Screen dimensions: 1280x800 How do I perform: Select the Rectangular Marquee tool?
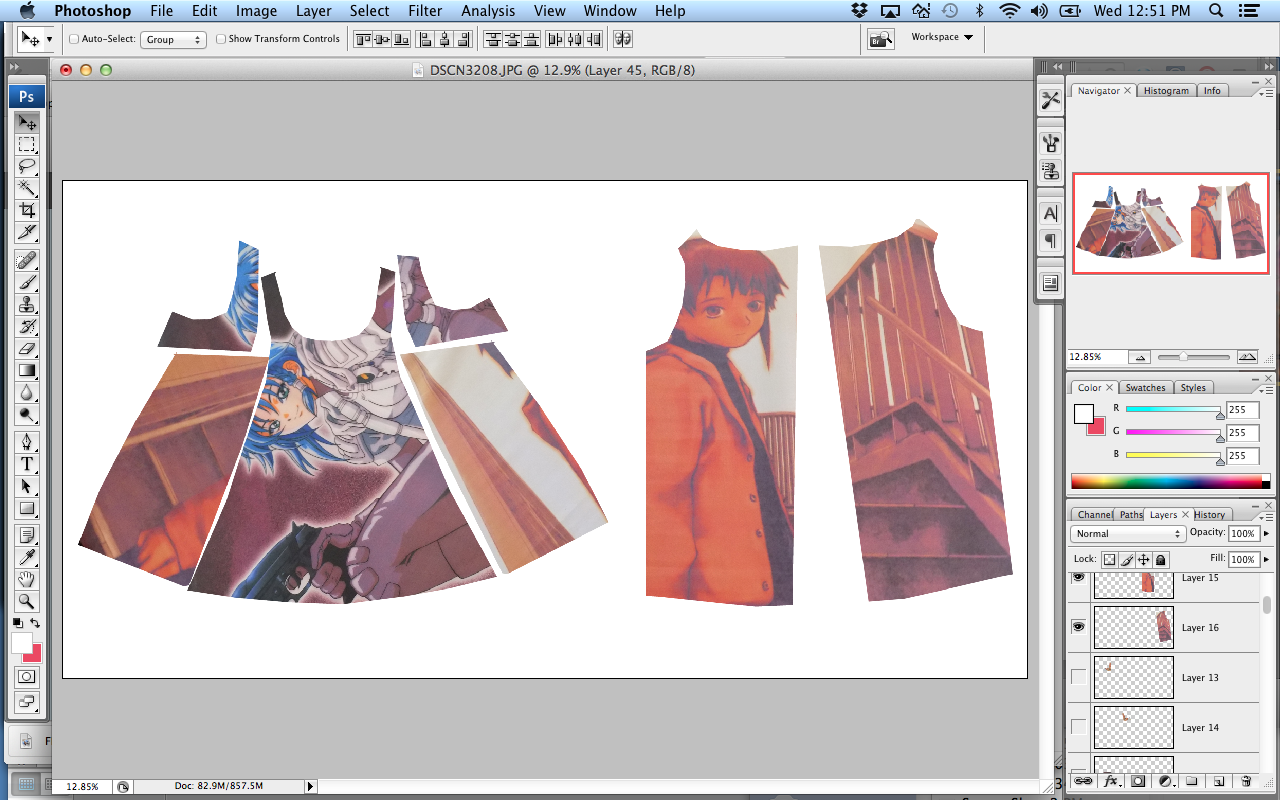[x=27, y=145]
